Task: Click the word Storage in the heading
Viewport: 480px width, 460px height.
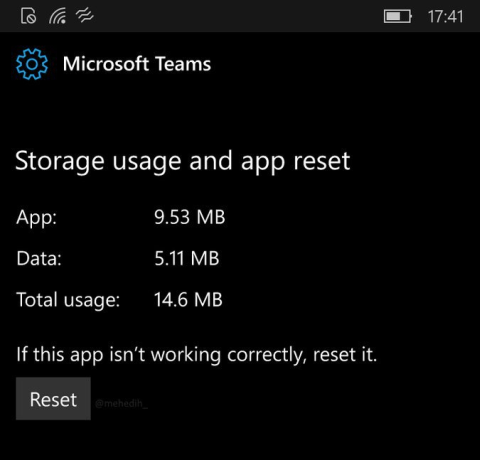Action: [x=60, y=162]
